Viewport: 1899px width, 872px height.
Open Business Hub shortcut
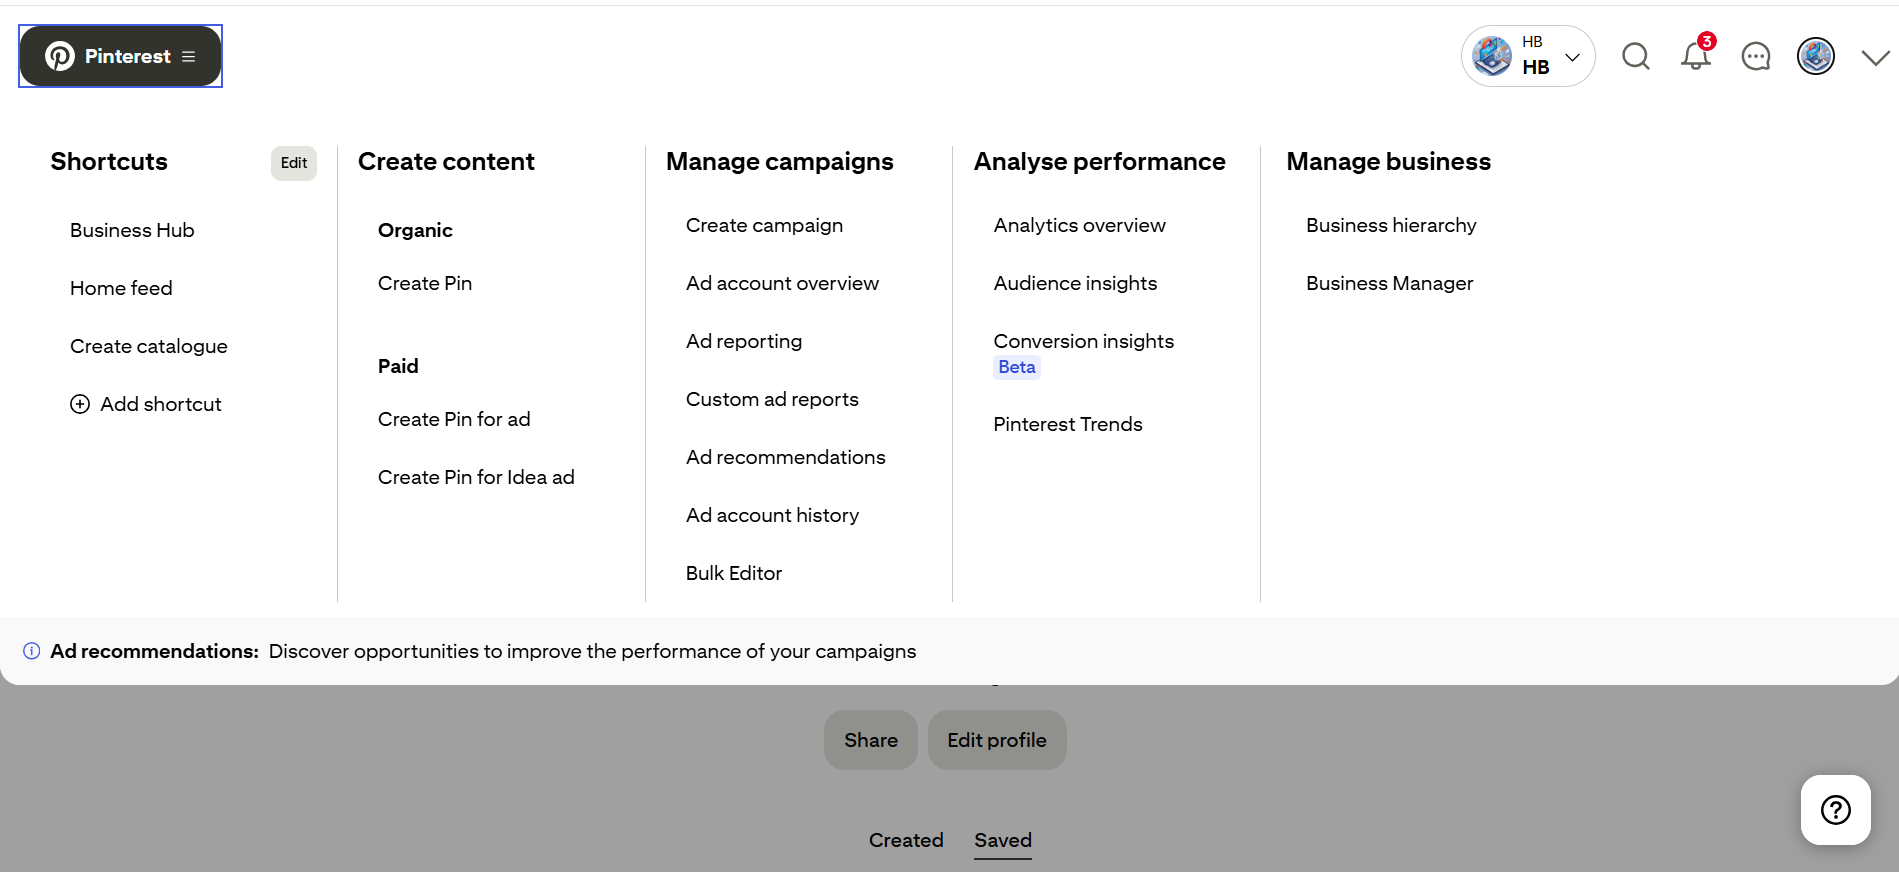click(132, 230)
